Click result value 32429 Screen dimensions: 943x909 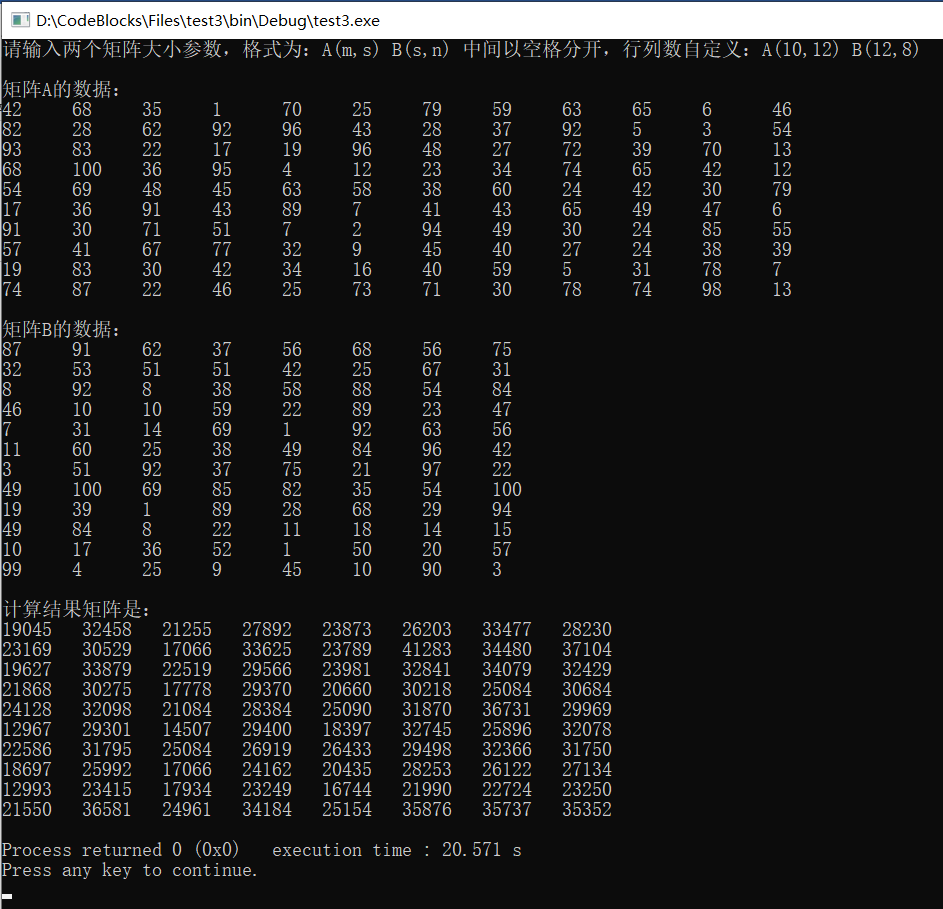click(586, 670)
